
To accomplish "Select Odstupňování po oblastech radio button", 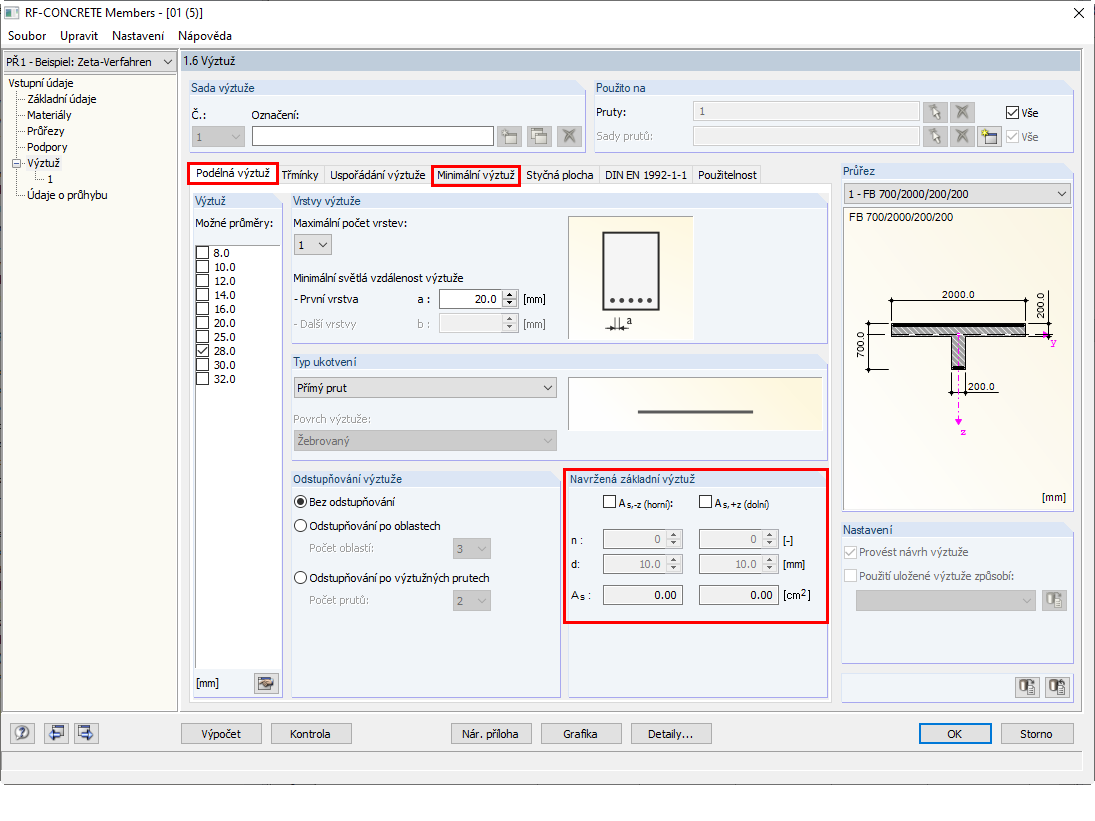I will (300, 526).
